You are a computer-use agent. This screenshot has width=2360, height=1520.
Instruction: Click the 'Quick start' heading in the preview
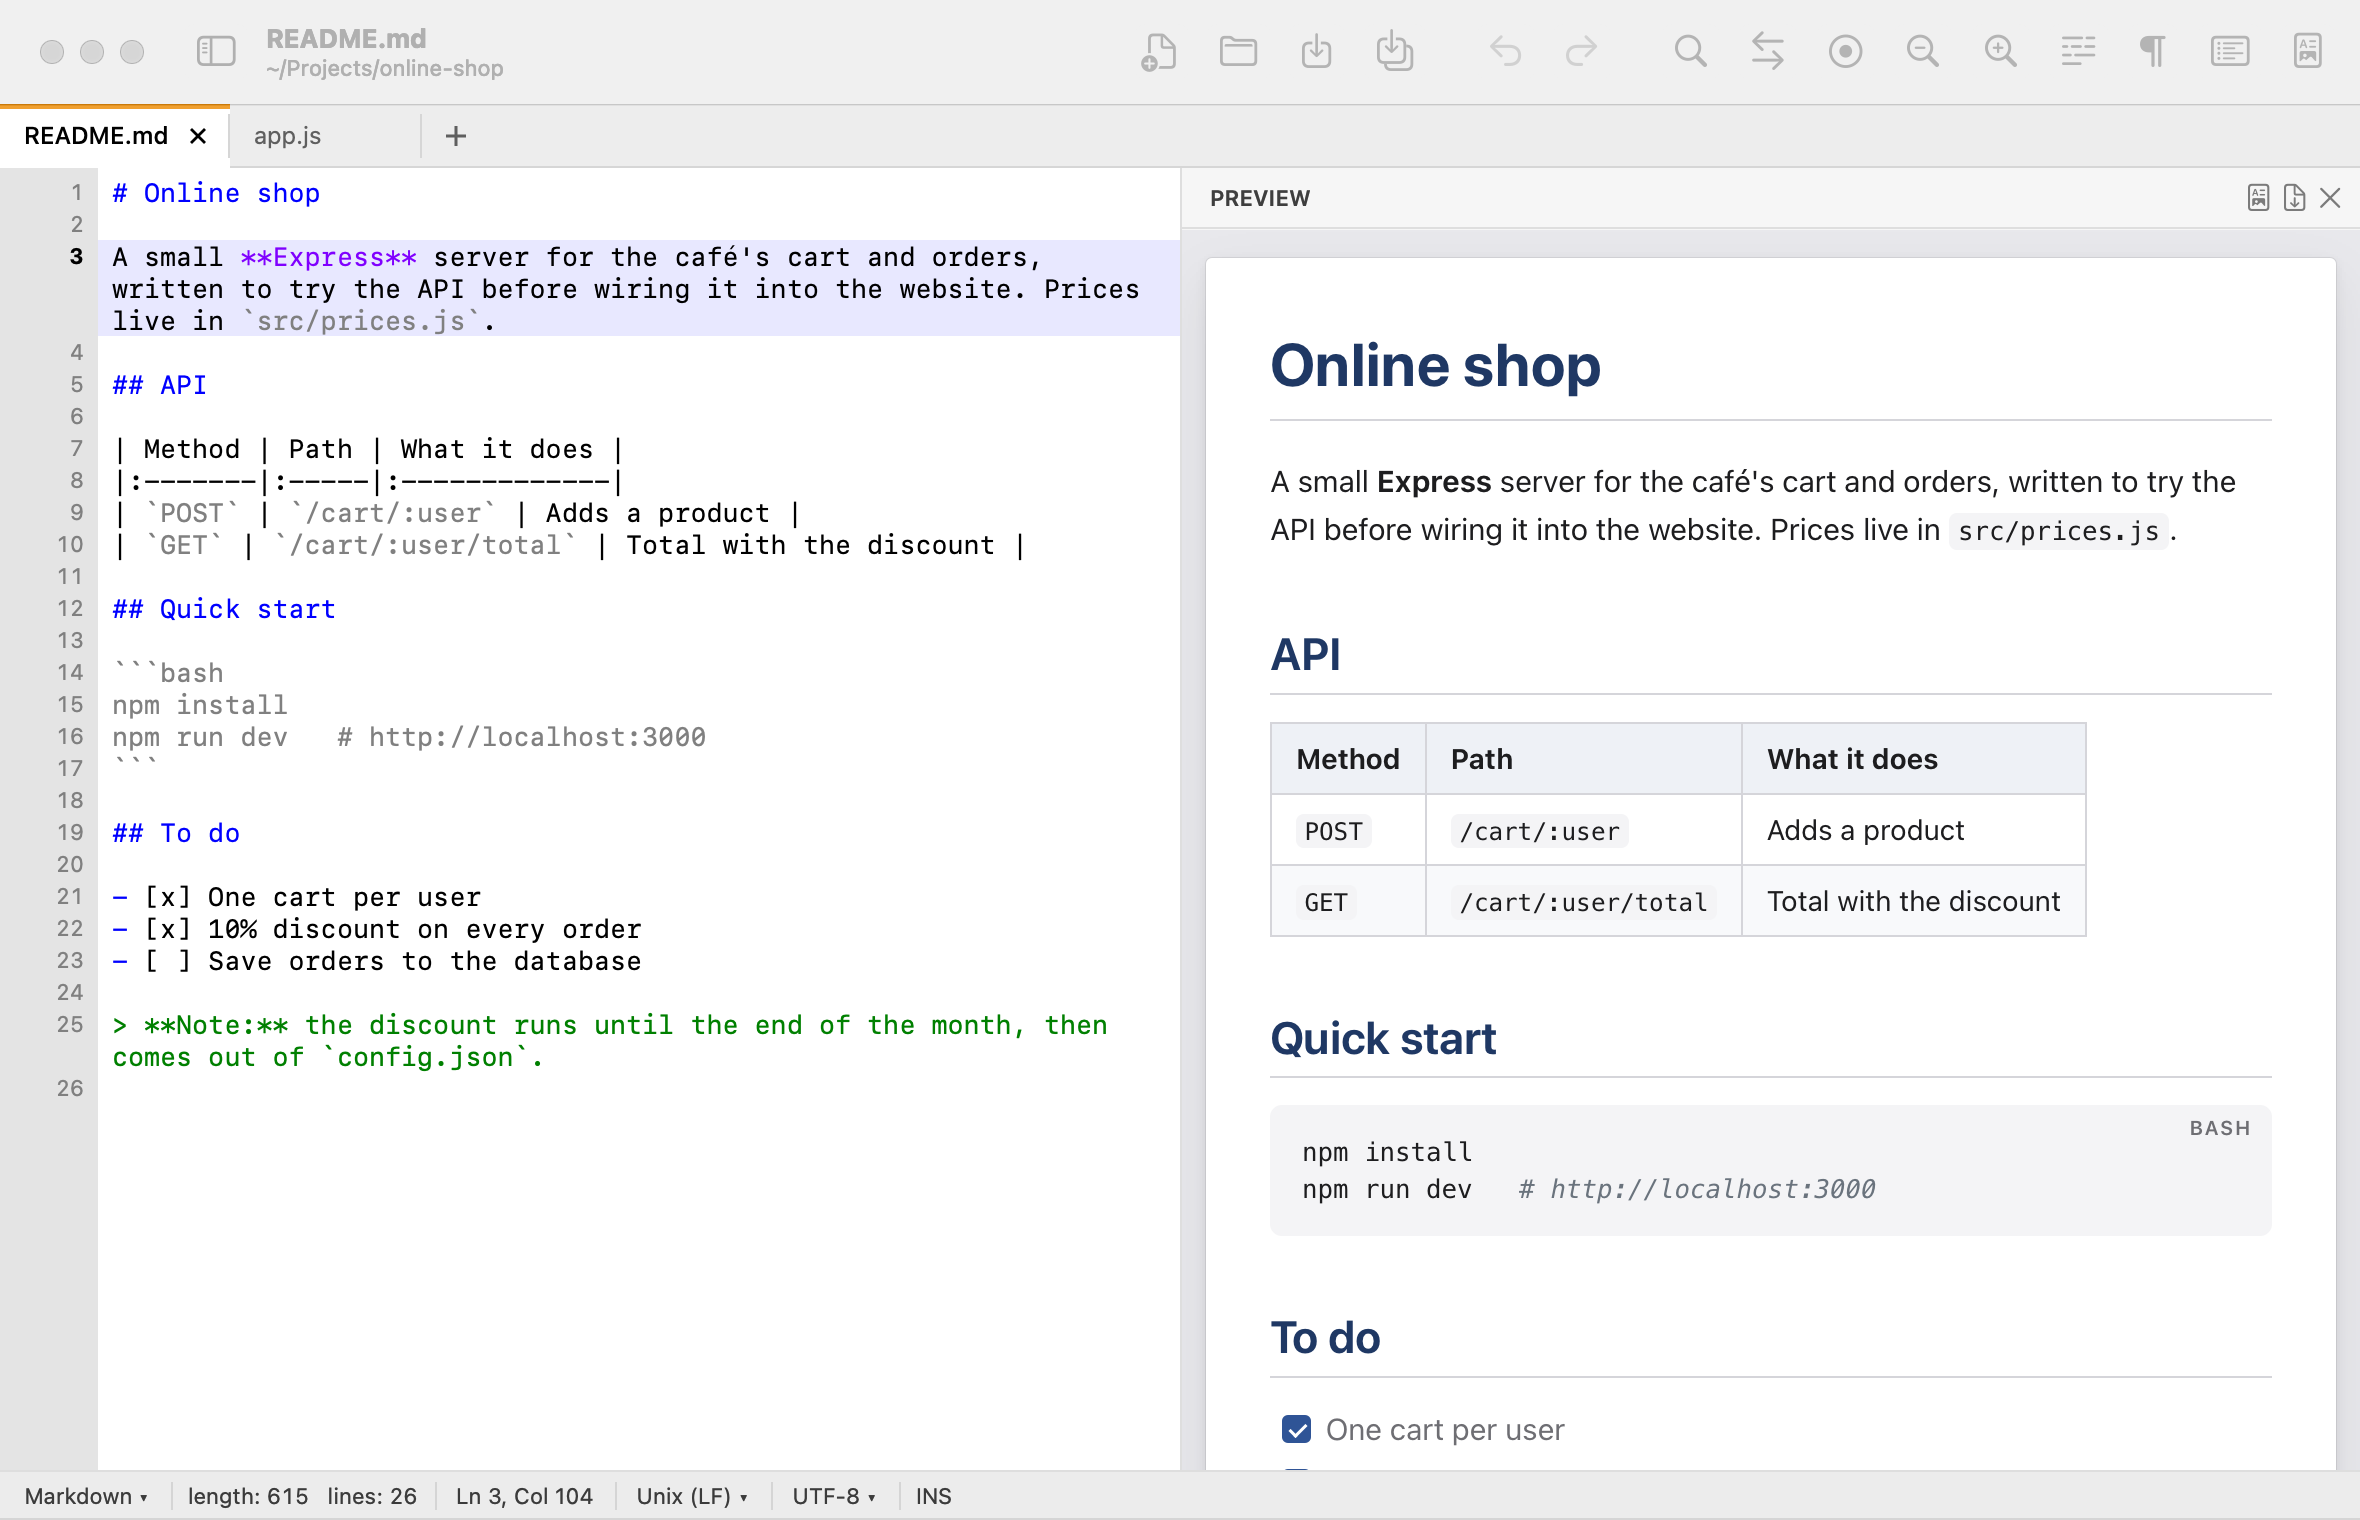point(1383,1038)
